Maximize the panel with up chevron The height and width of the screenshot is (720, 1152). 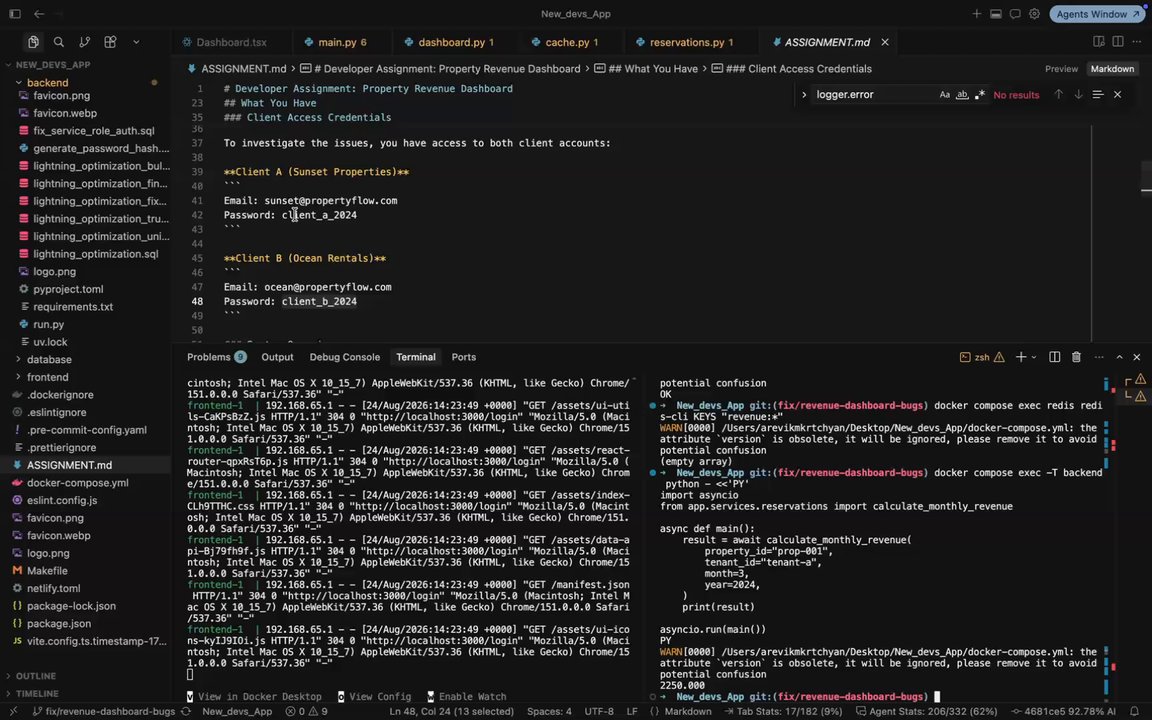click(1120, 357)
